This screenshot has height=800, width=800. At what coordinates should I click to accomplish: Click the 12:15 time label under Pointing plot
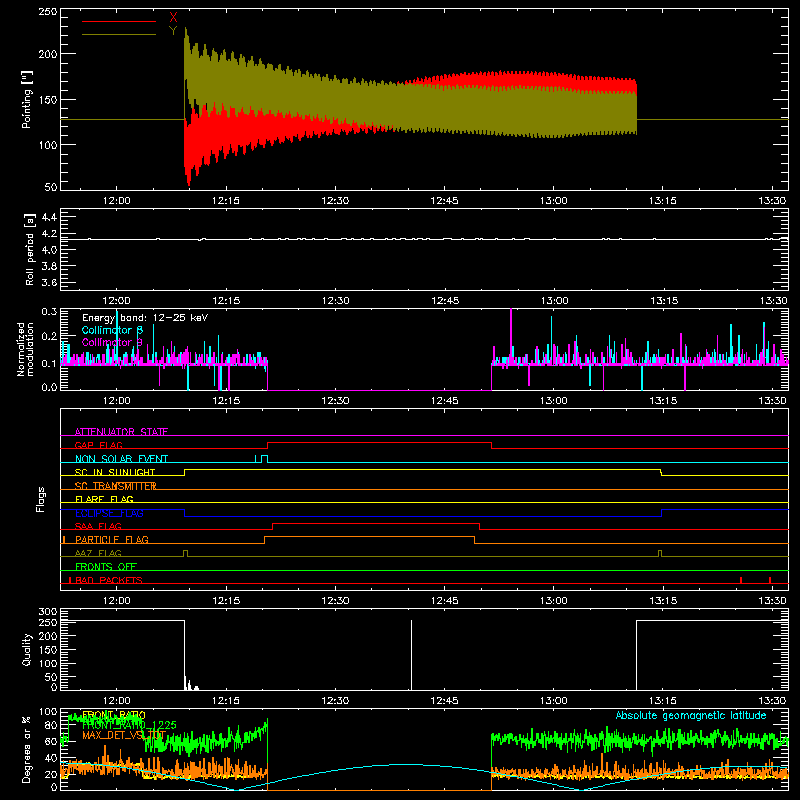tap(226, 201)
